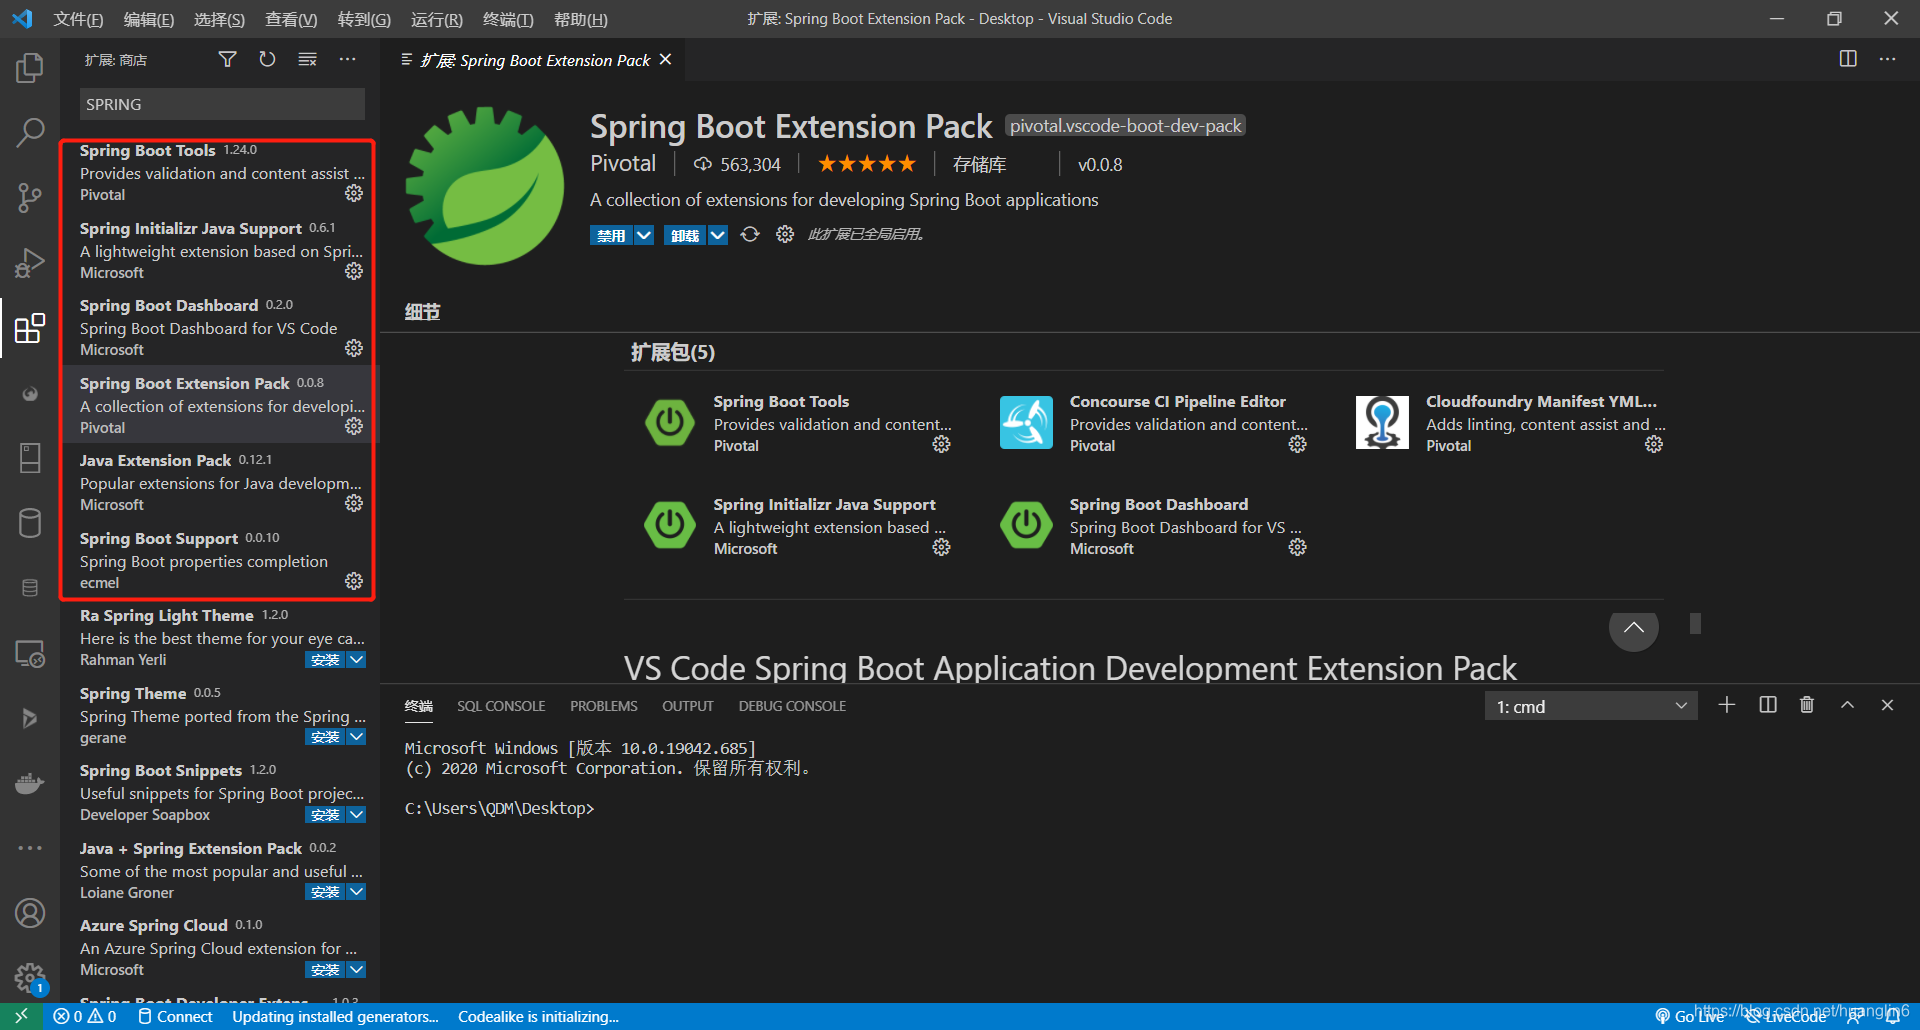
Task: Close the terminal panel
Action: [1887, 705]
